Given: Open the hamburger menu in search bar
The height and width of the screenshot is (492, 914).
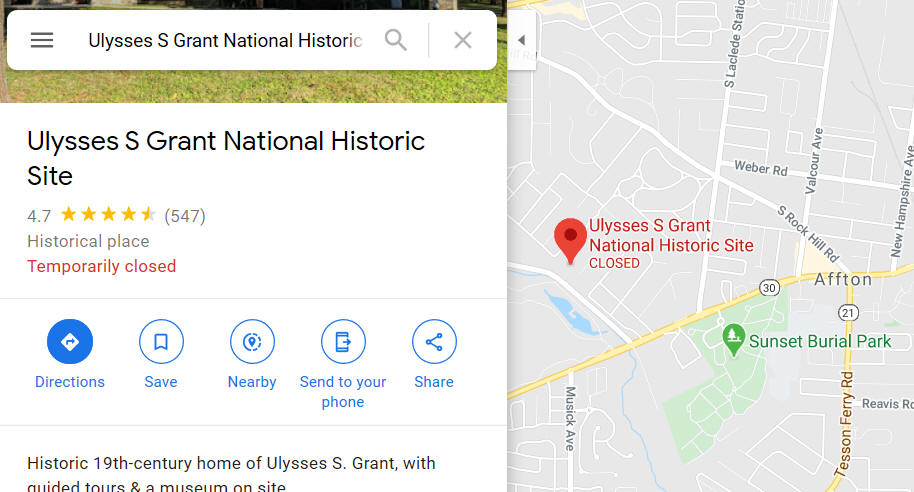Looking at the screenshot, I should coord(42,40).
